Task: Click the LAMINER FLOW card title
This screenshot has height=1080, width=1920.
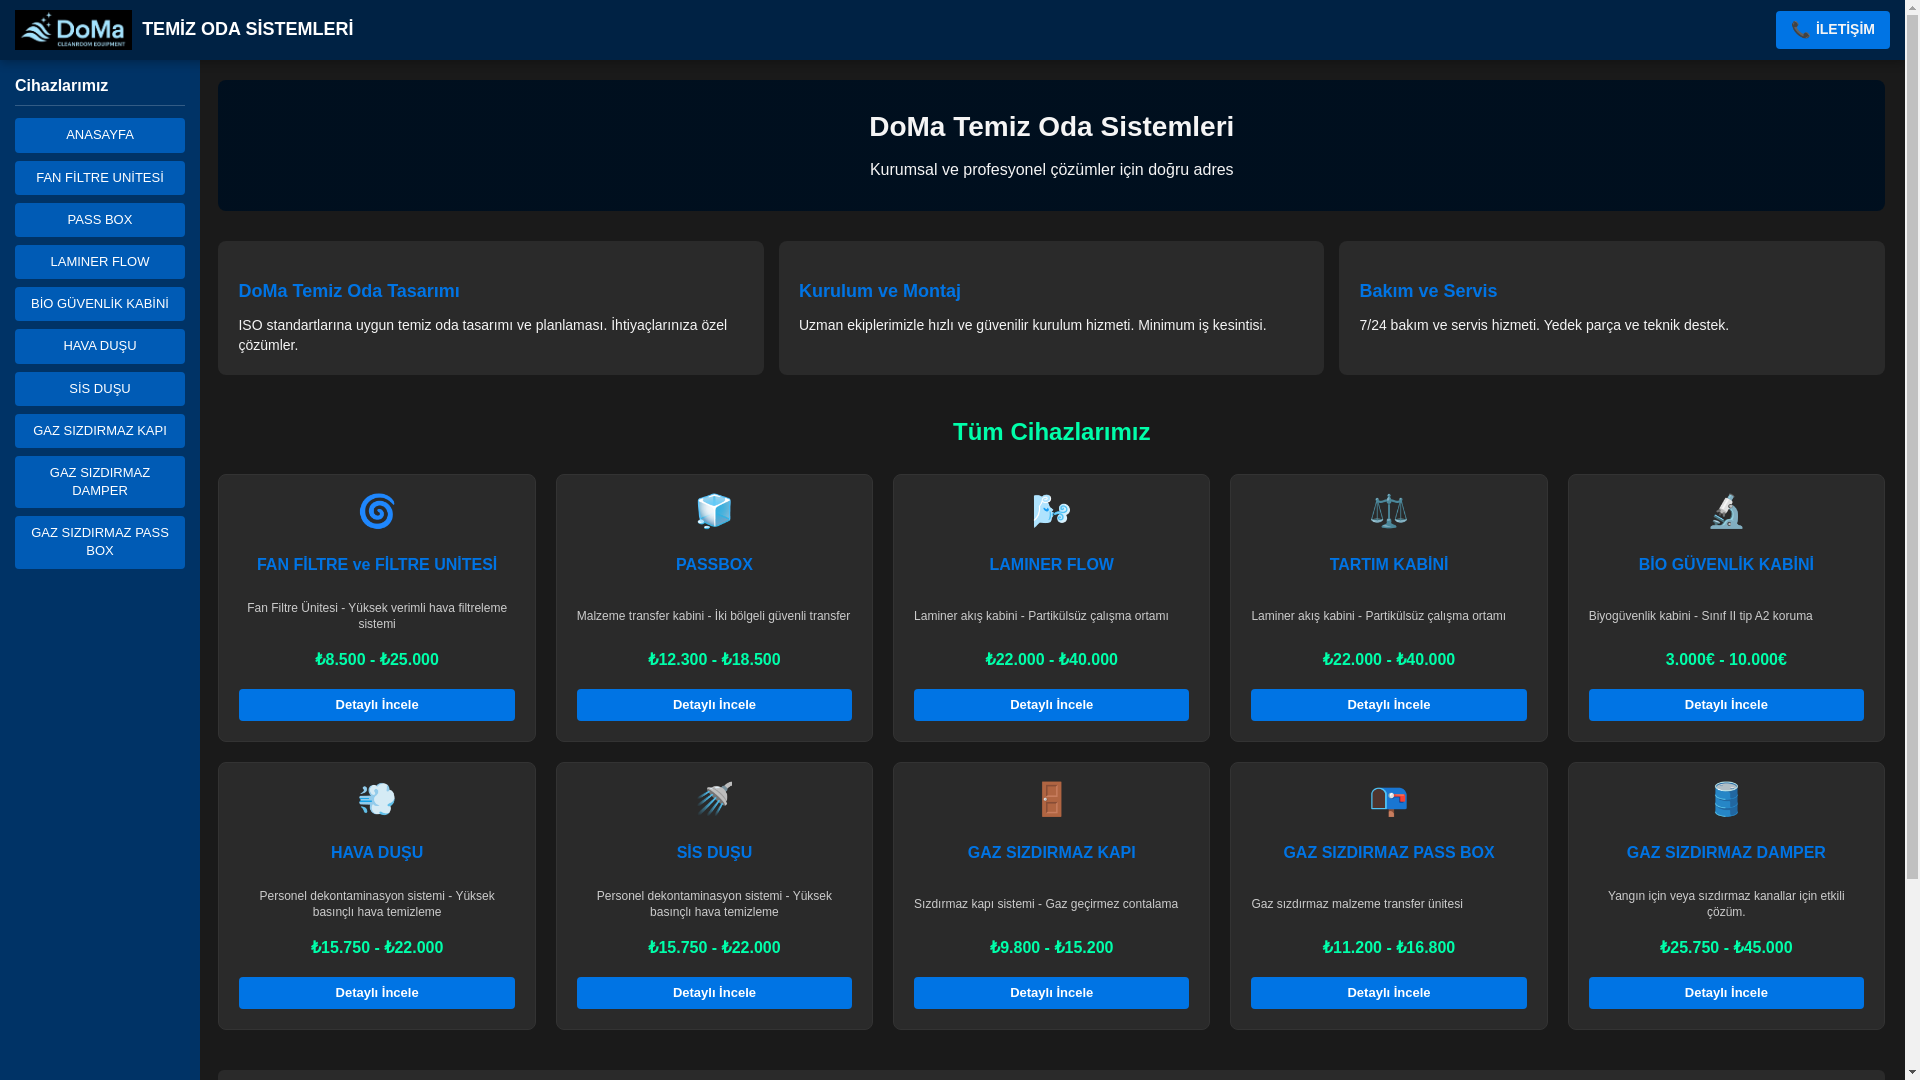Action: [1051, 565]
